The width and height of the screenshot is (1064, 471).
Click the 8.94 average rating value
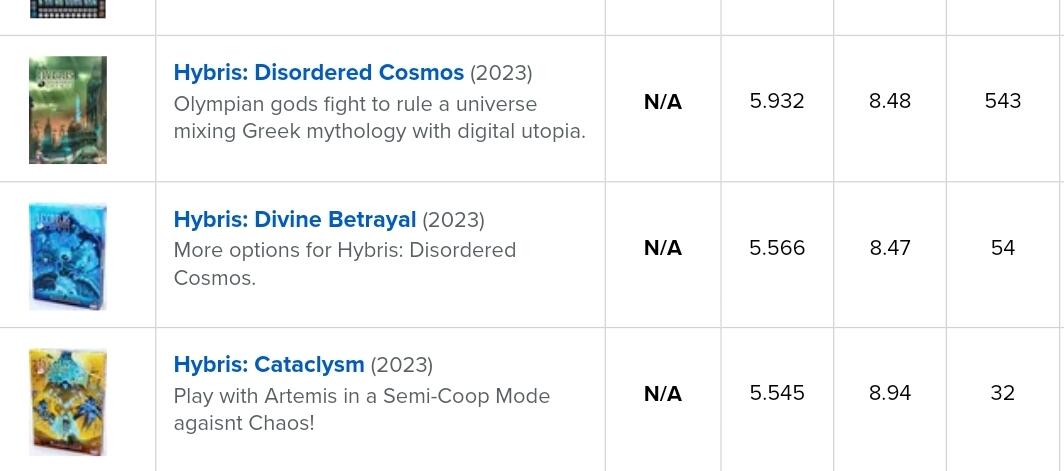pos(890,393)
